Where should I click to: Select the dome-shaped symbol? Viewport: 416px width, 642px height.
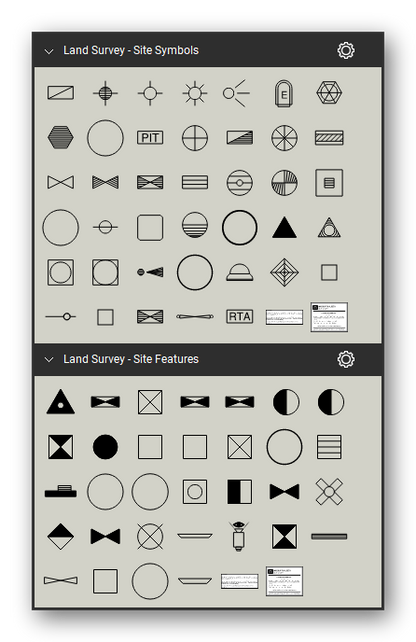pyautogui.click(x=240, y=272)
